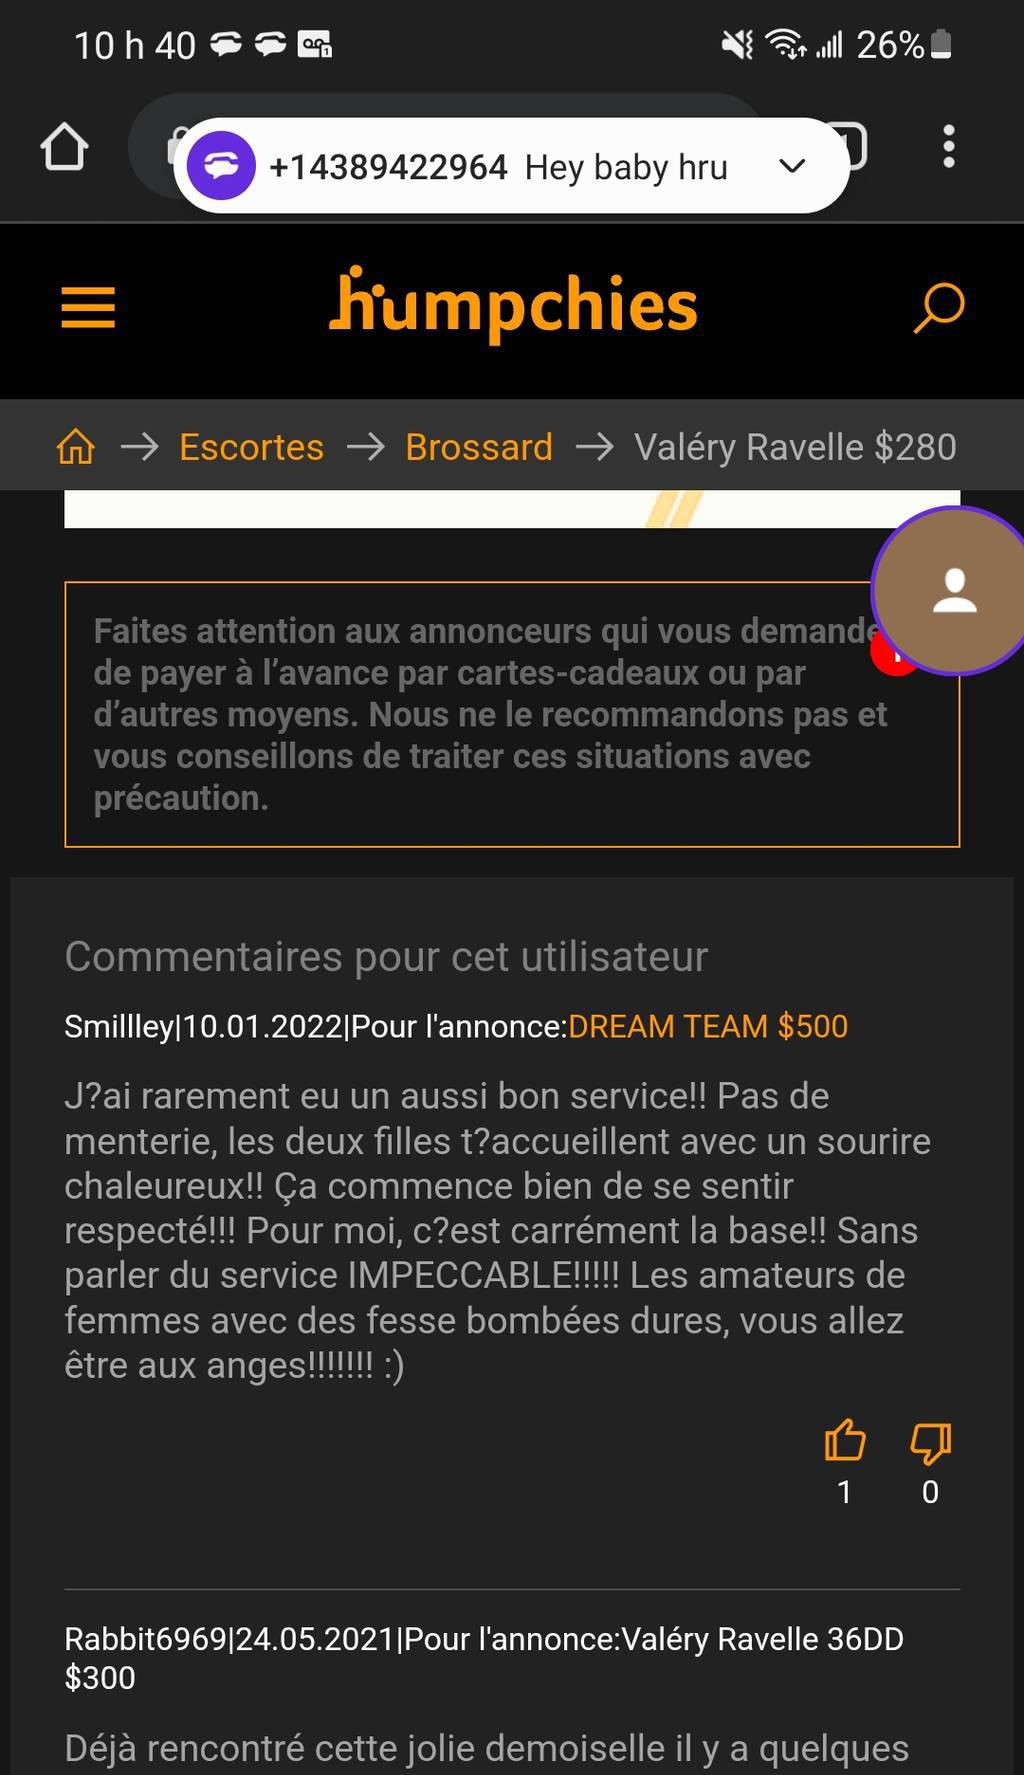Tap the Valéry Ravelle $280 breadcrumb
This screenshot has height=1775, width=1024.
pos(795,447)
